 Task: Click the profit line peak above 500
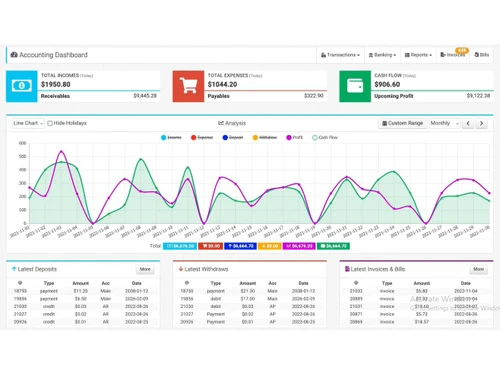pos(61,152)
